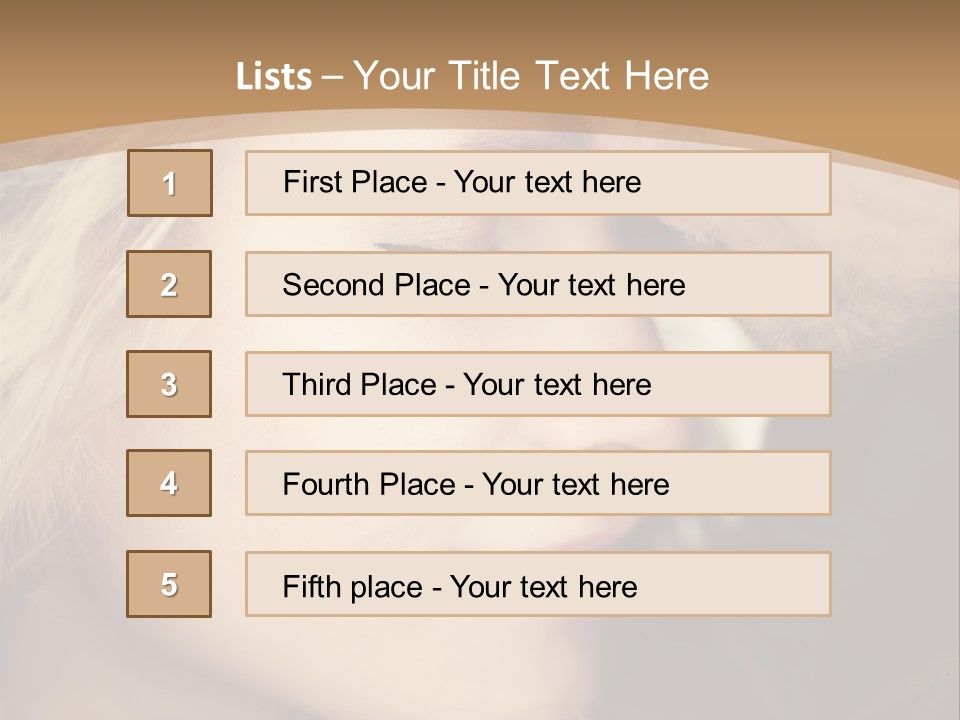Click the dash in the slide title
The image size is (960, 720).
coord(332,77)
